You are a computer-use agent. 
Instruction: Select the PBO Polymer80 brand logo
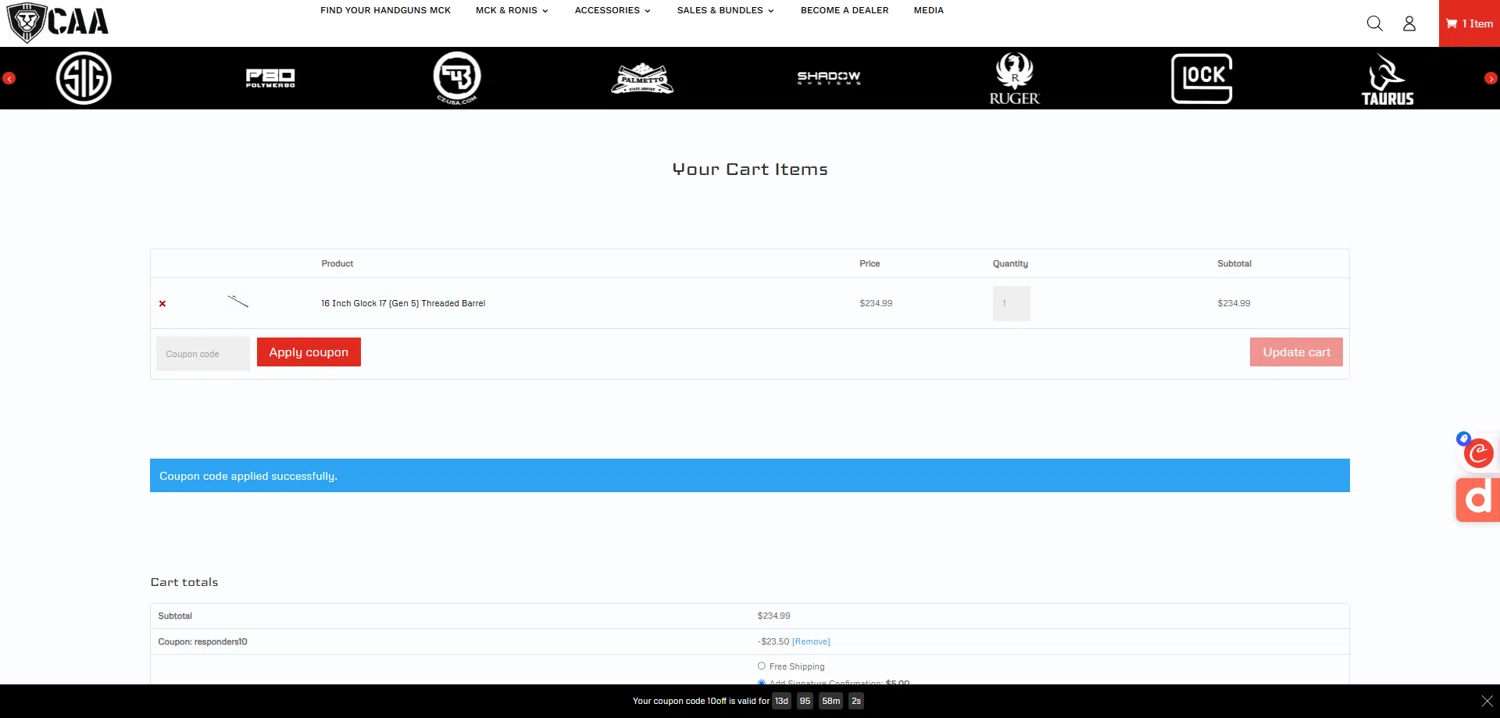270,78
